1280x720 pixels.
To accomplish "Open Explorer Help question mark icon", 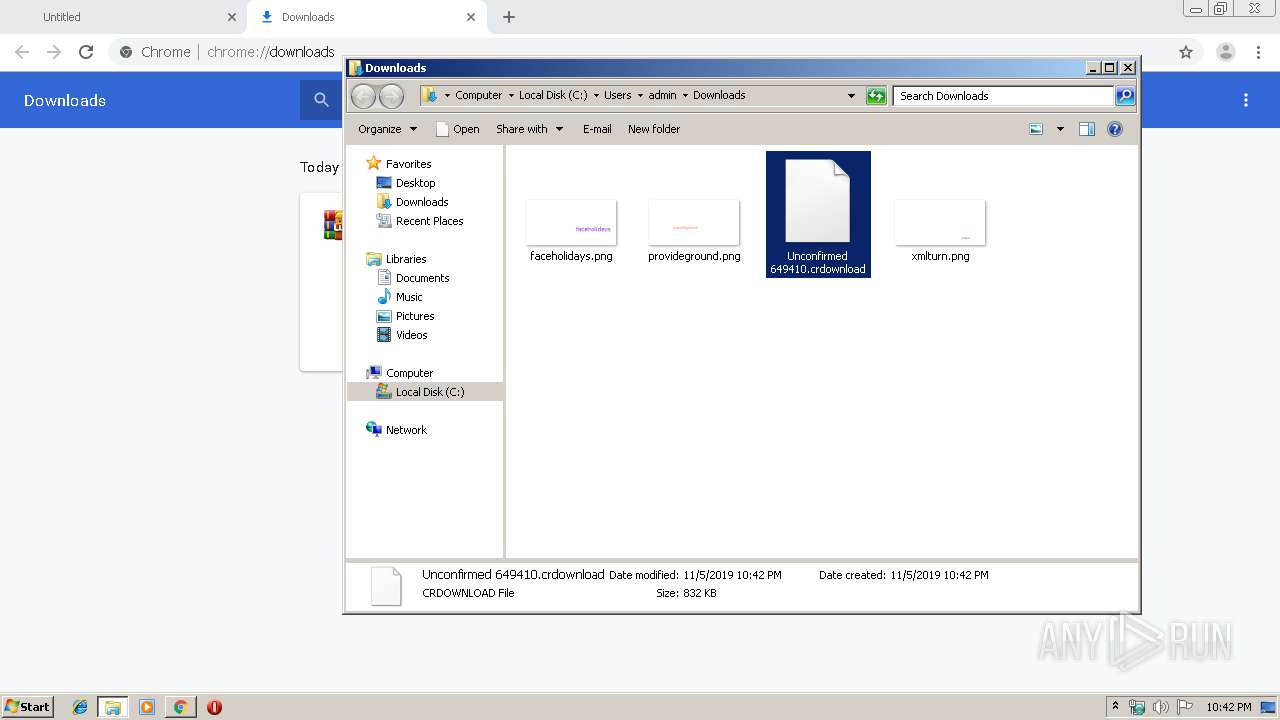I will 1115,129.
